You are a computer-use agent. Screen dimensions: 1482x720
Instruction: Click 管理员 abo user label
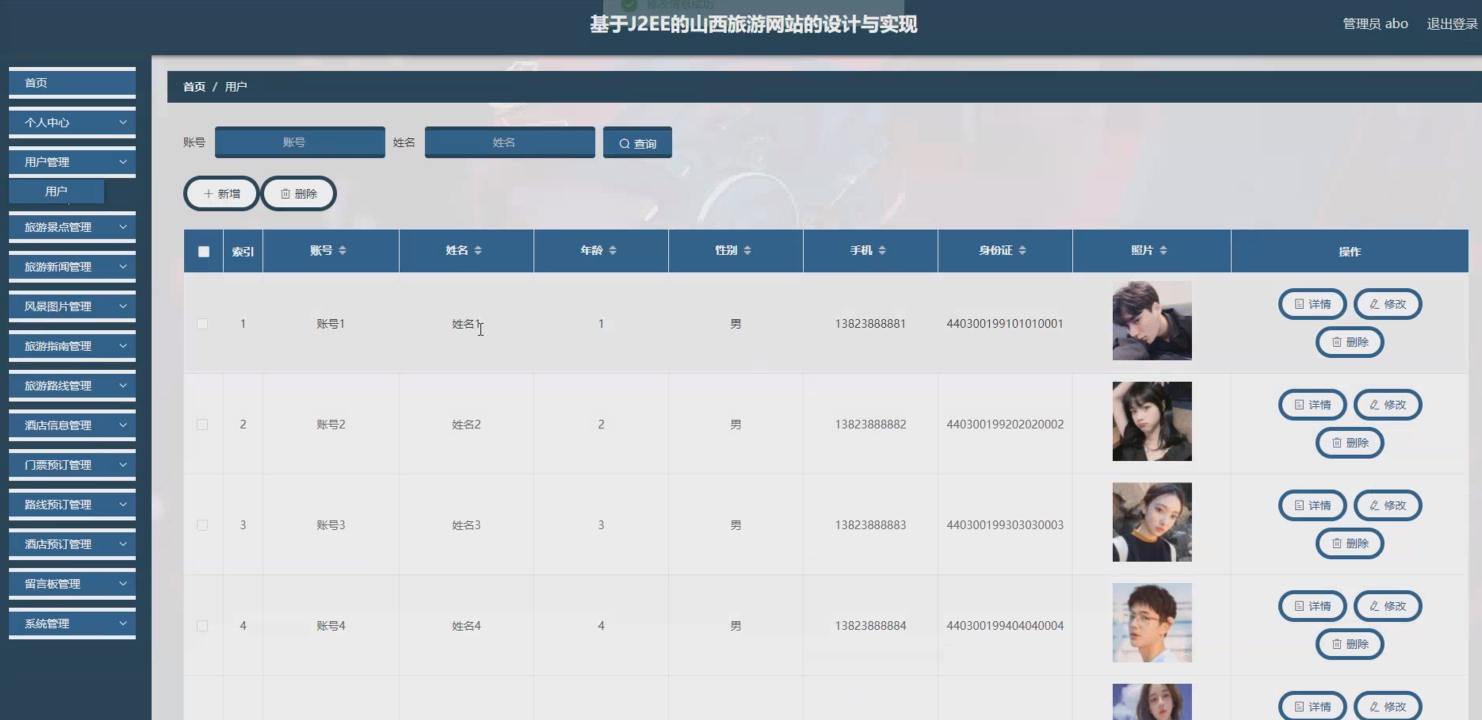[1375, 24]
